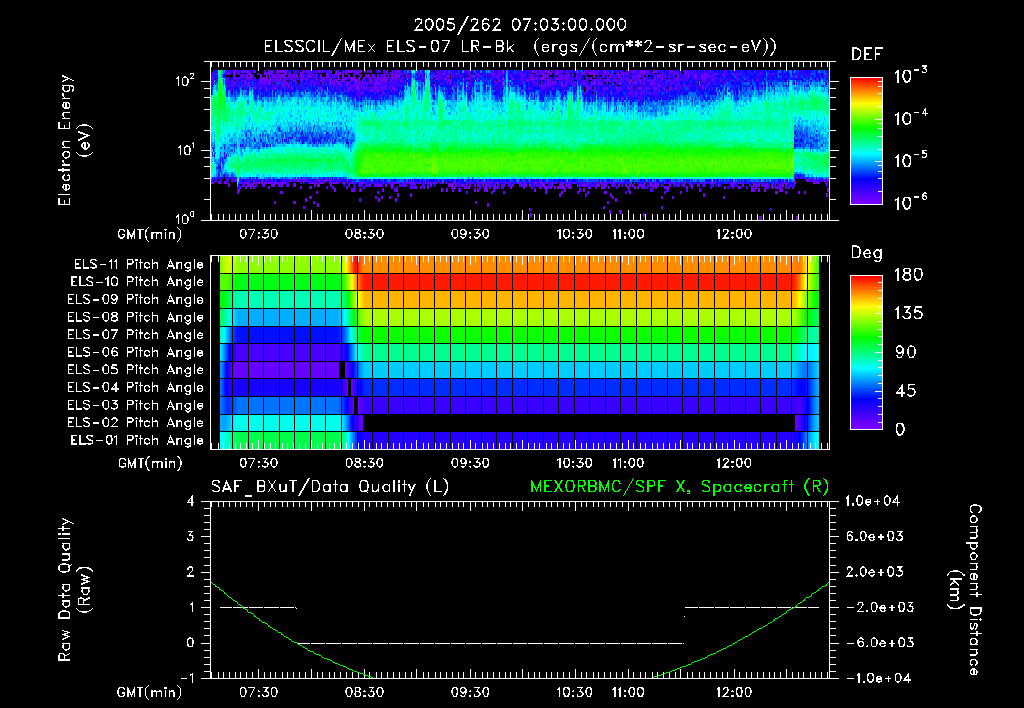
Task: Click the 10^0 electron energy tick label
Action: (x=185, y=218)
